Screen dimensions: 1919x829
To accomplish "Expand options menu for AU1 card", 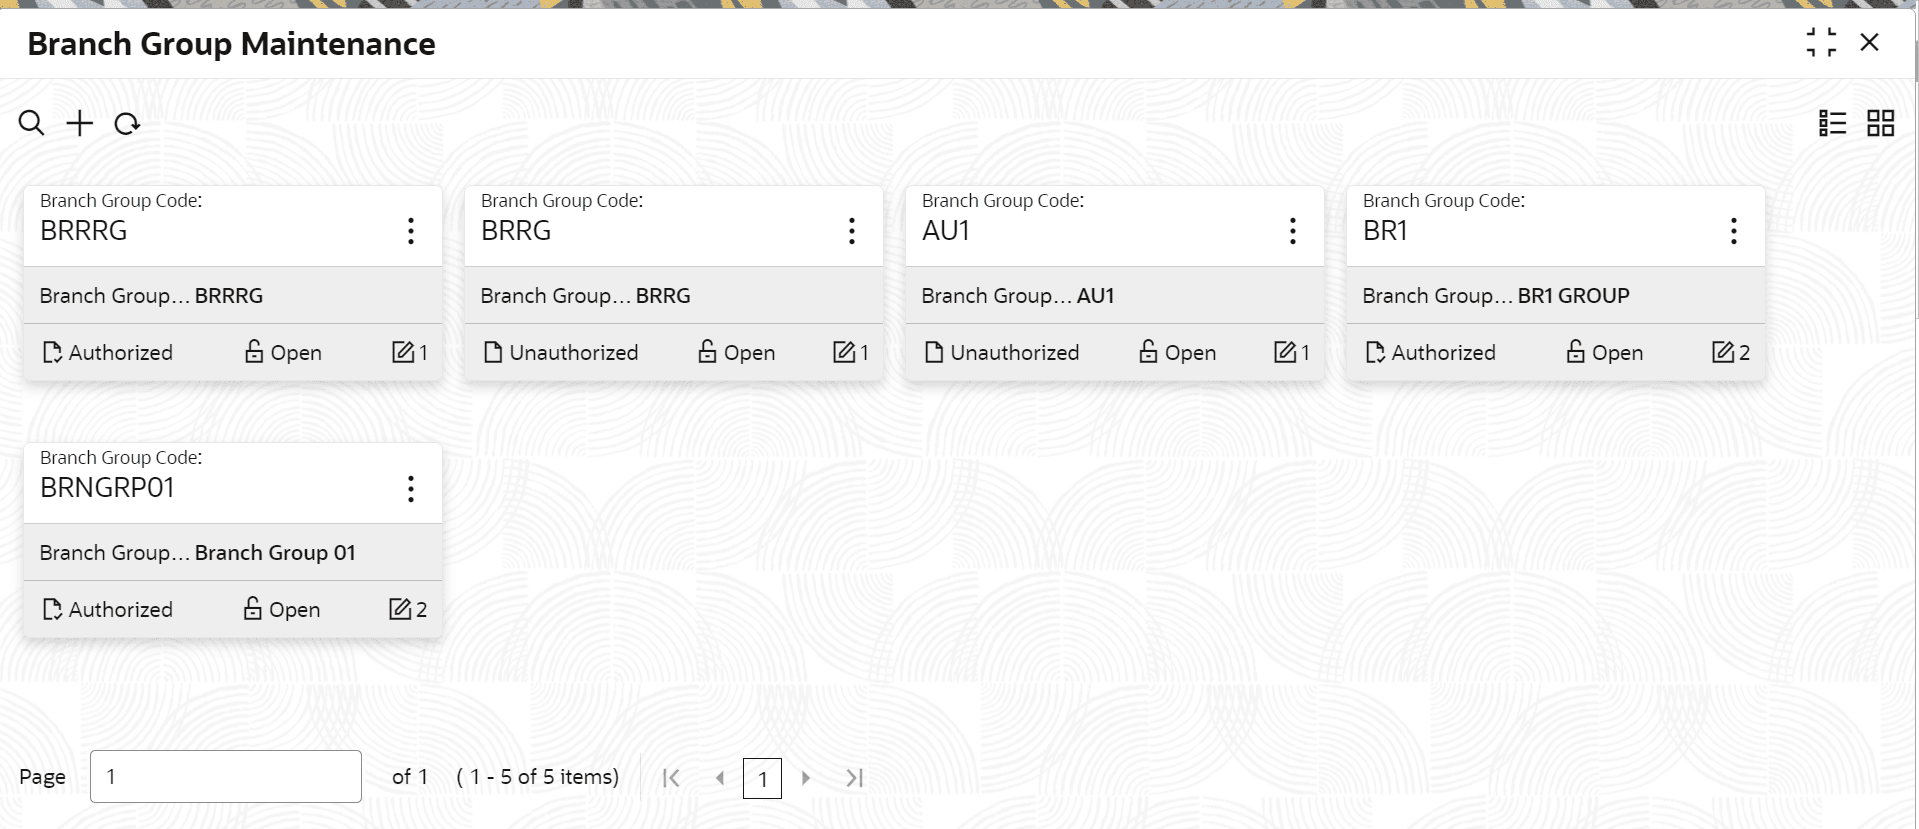I will pos(1293,231).
